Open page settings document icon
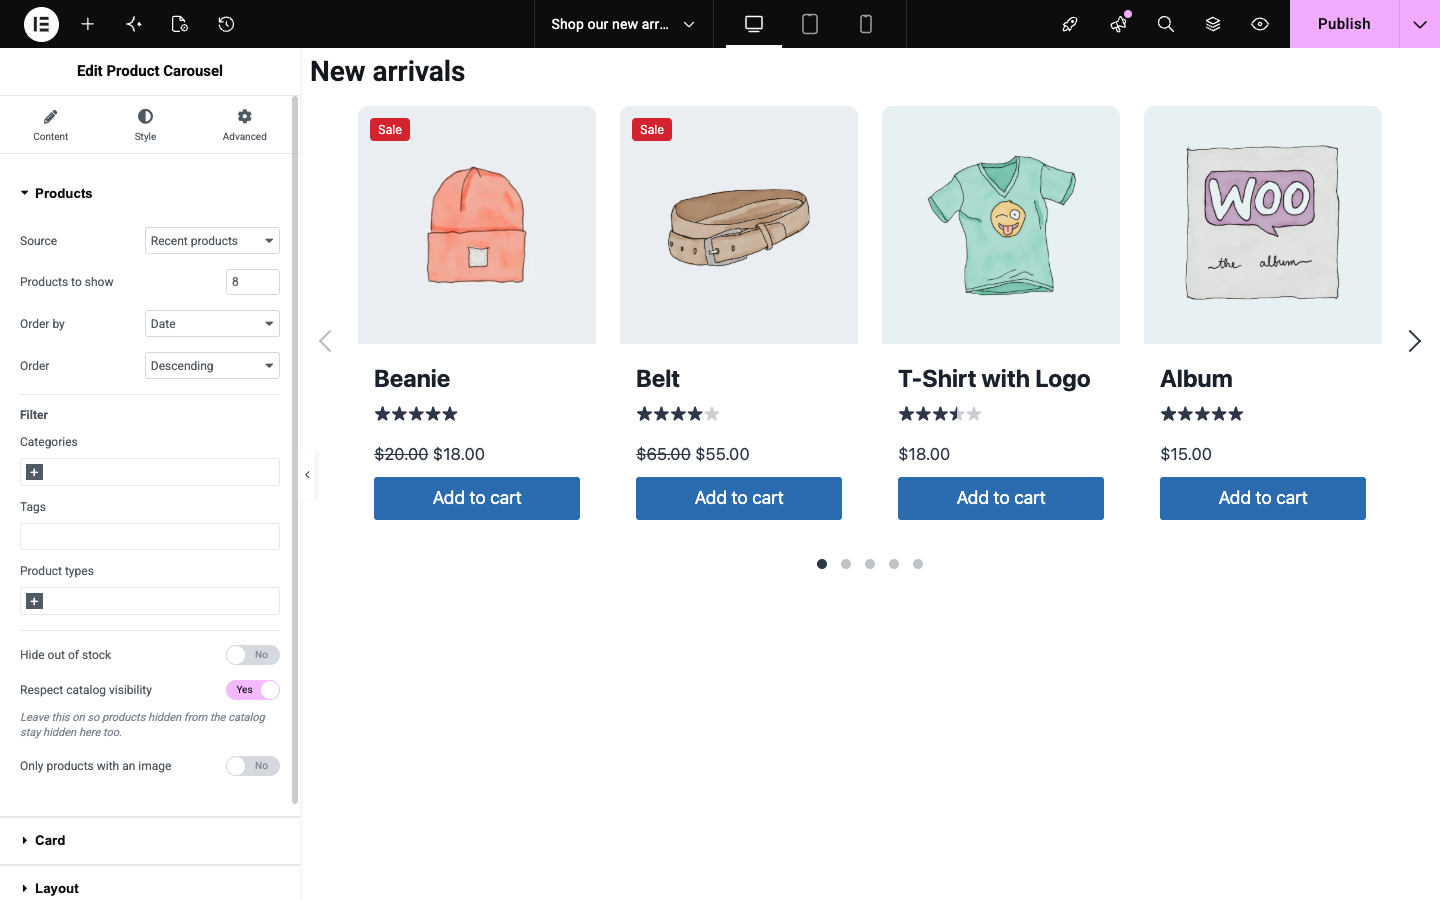1440x900 pixels. coord(180,24)
